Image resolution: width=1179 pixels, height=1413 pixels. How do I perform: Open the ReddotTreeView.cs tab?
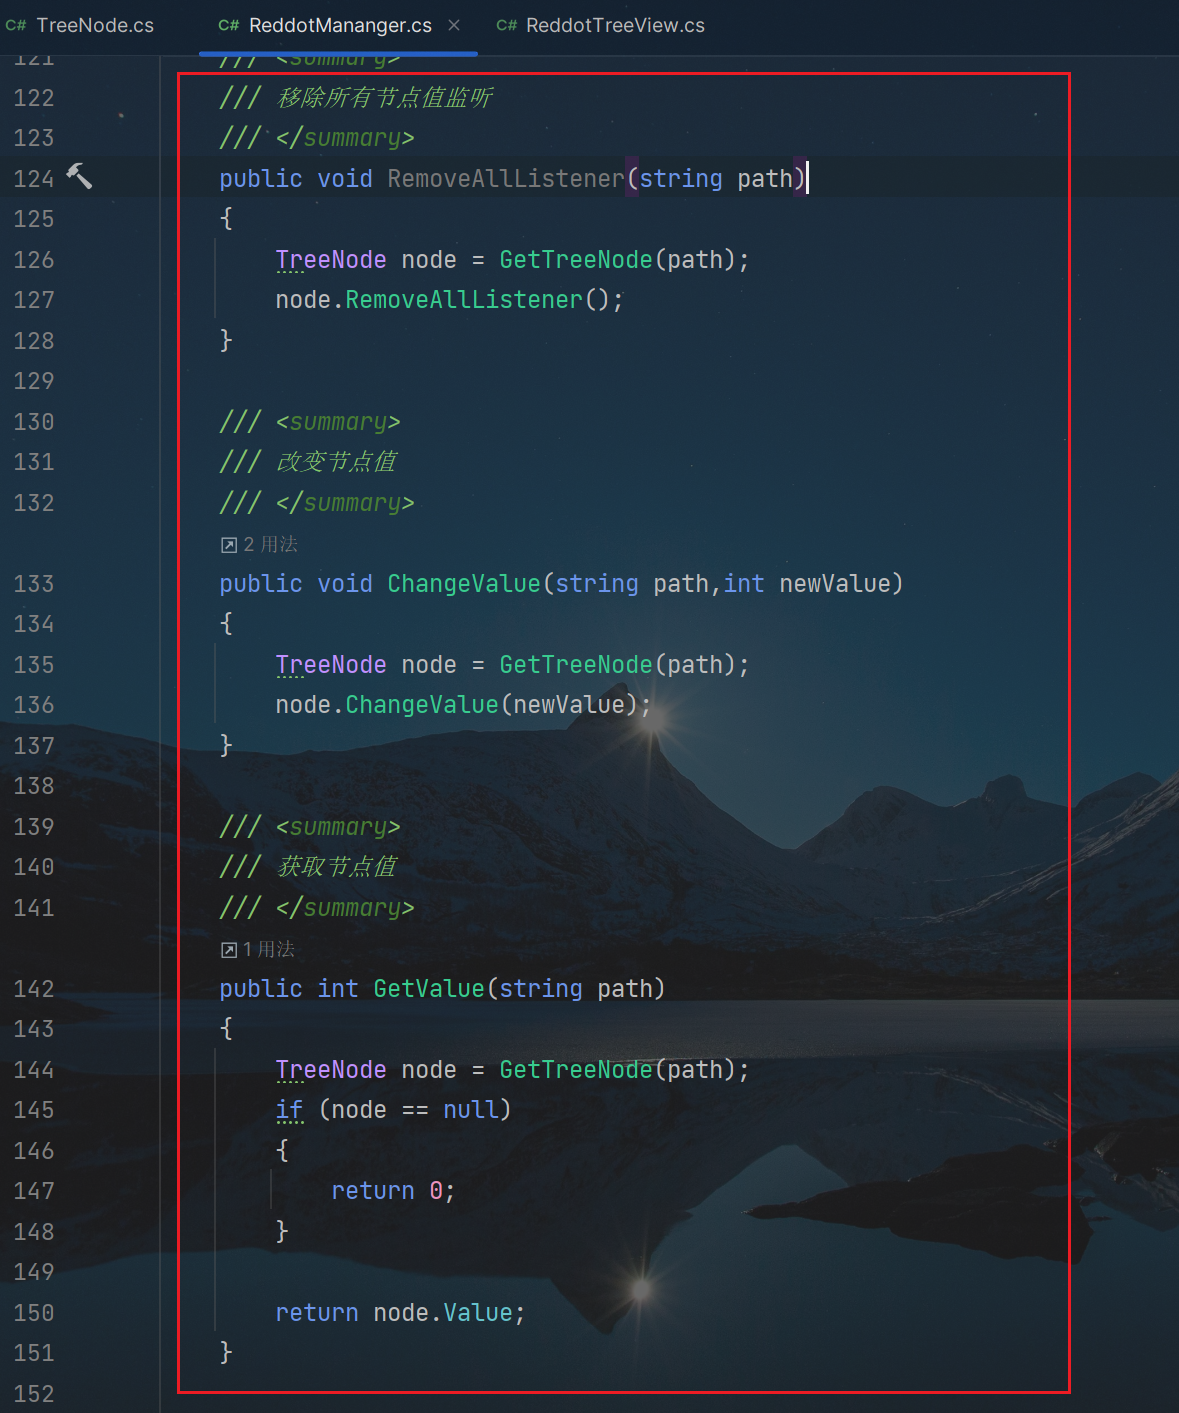[601, 25]
